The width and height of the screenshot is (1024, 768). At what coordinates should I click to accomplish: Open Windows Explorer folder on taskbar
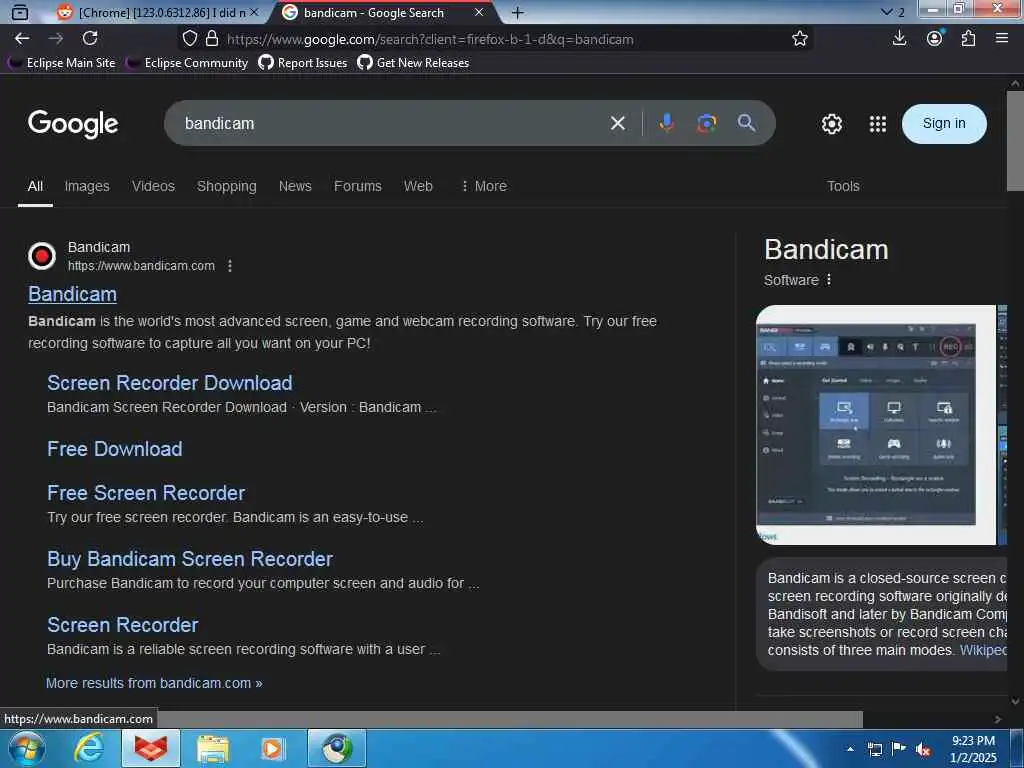(212, 748)
